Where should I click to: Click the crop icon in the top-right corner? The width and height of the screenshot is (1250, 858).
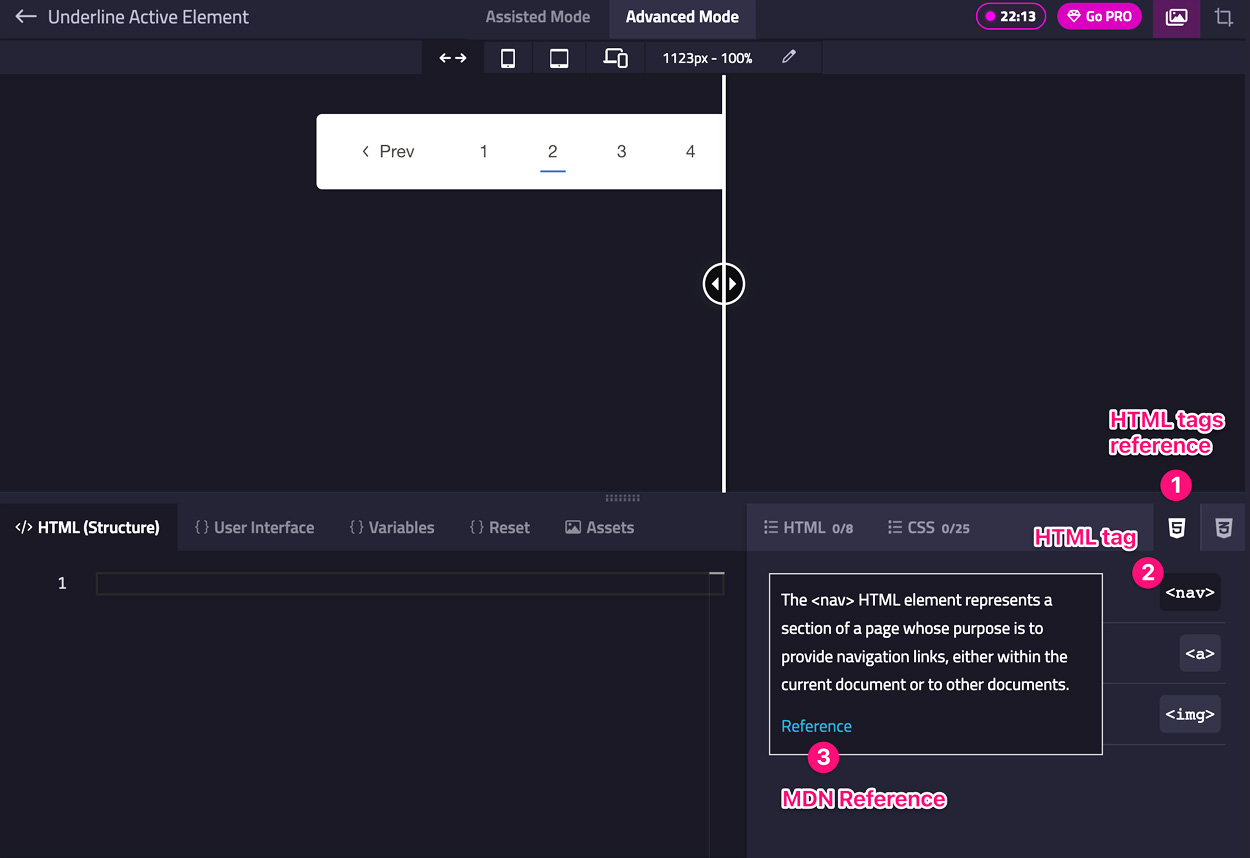[x=1224, y=18]
